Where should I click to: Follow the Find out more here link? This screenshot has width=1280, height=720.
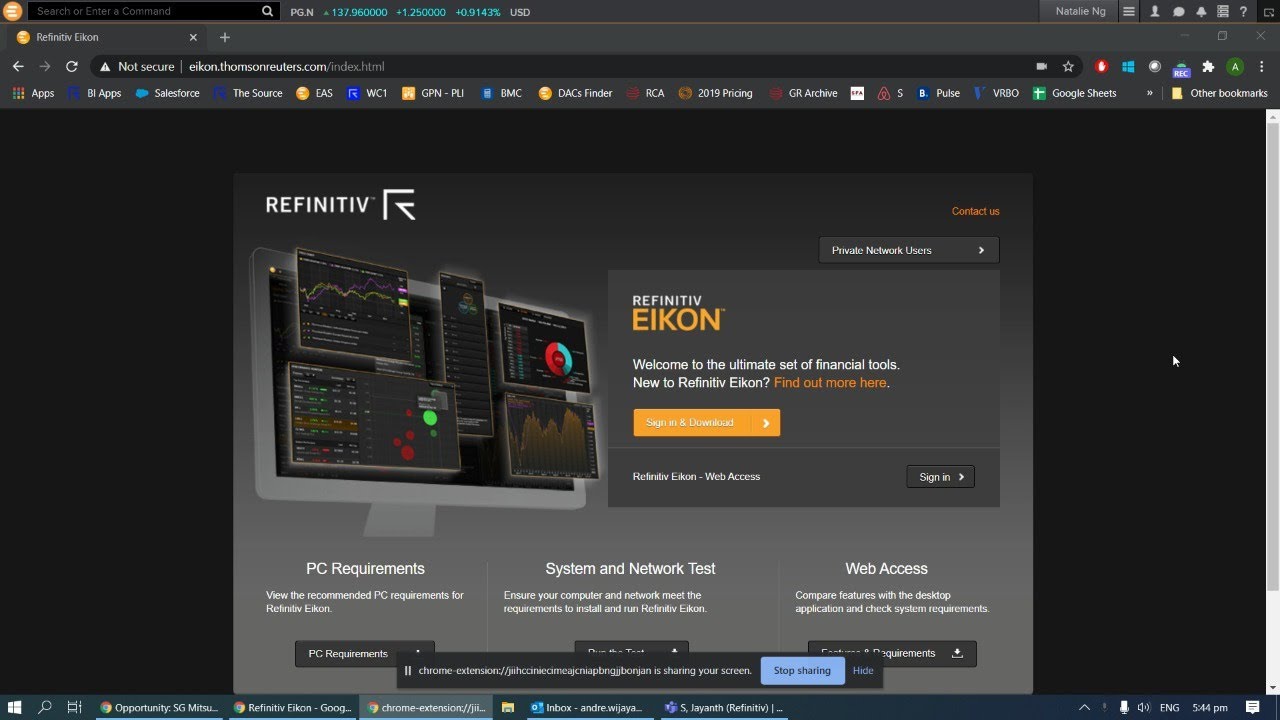coord(830,382)
